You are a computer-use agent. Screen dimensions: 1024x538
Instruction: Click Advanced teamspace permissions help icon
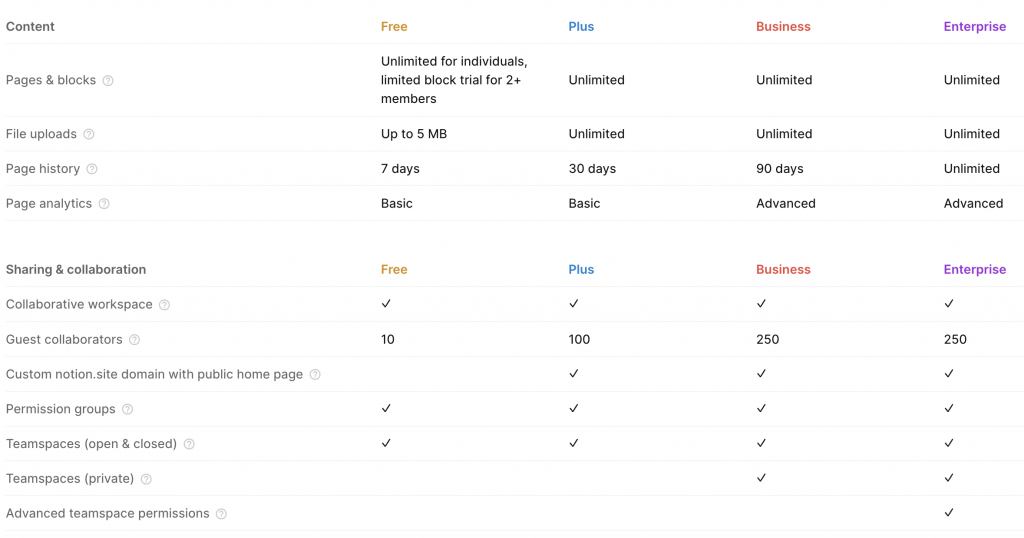pos(222,514)
